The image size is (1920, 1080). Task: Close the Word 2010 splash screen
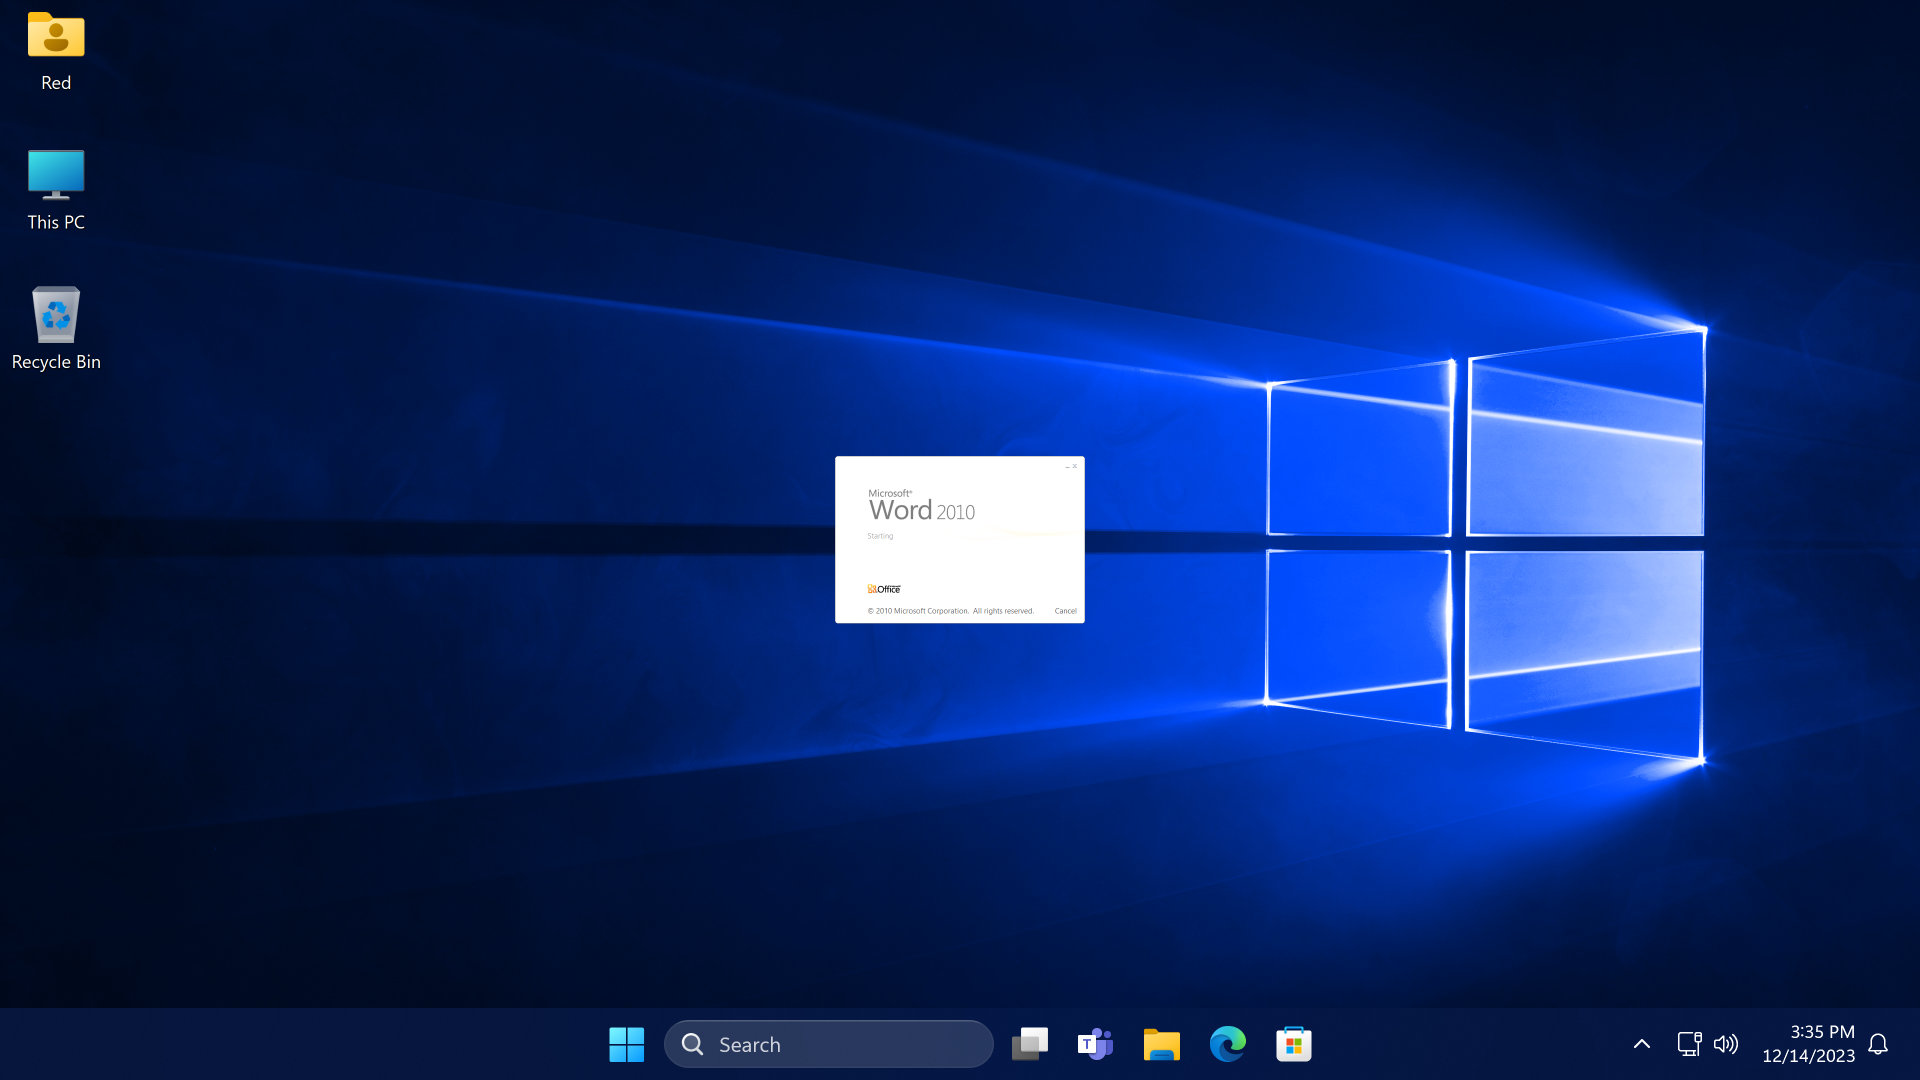tap(1075, 466)
